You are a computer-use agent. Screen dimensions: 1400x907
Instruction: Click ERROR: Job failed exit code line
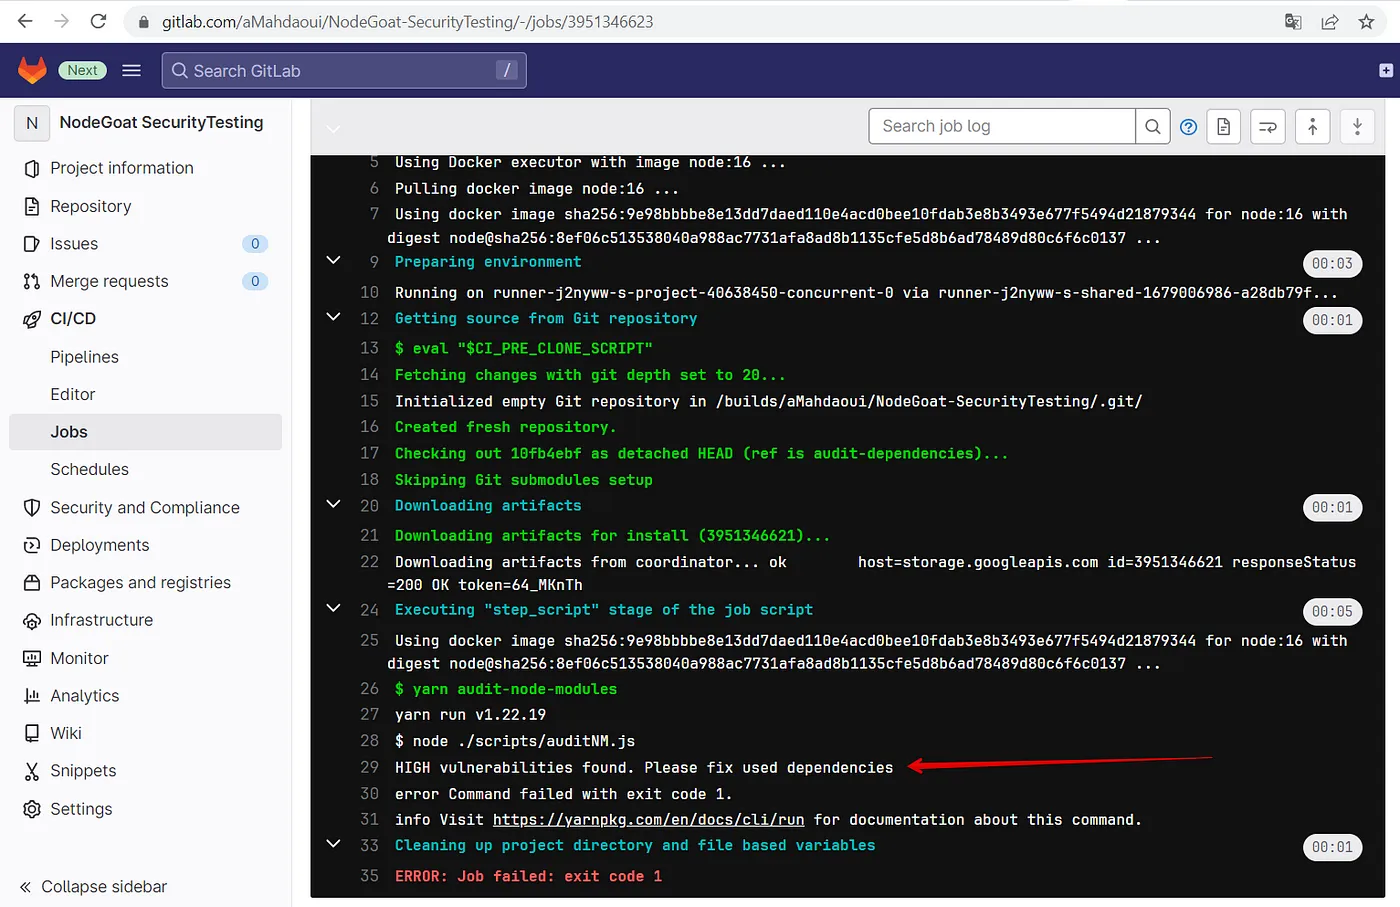pyautogui.click(x=528, y=876)
